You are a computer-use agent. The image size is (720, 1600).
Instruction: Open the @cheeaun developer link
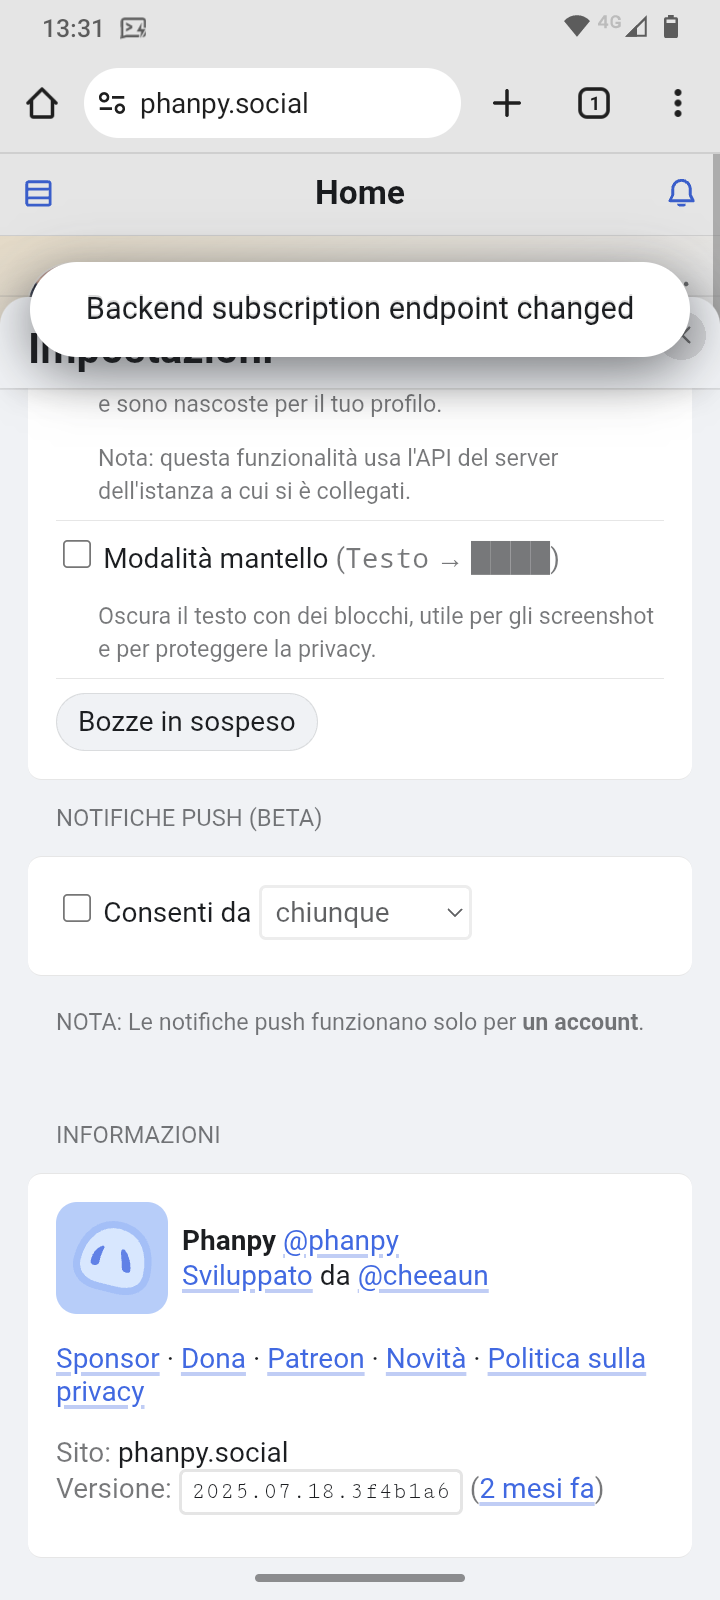click(x=423, y=1276)
